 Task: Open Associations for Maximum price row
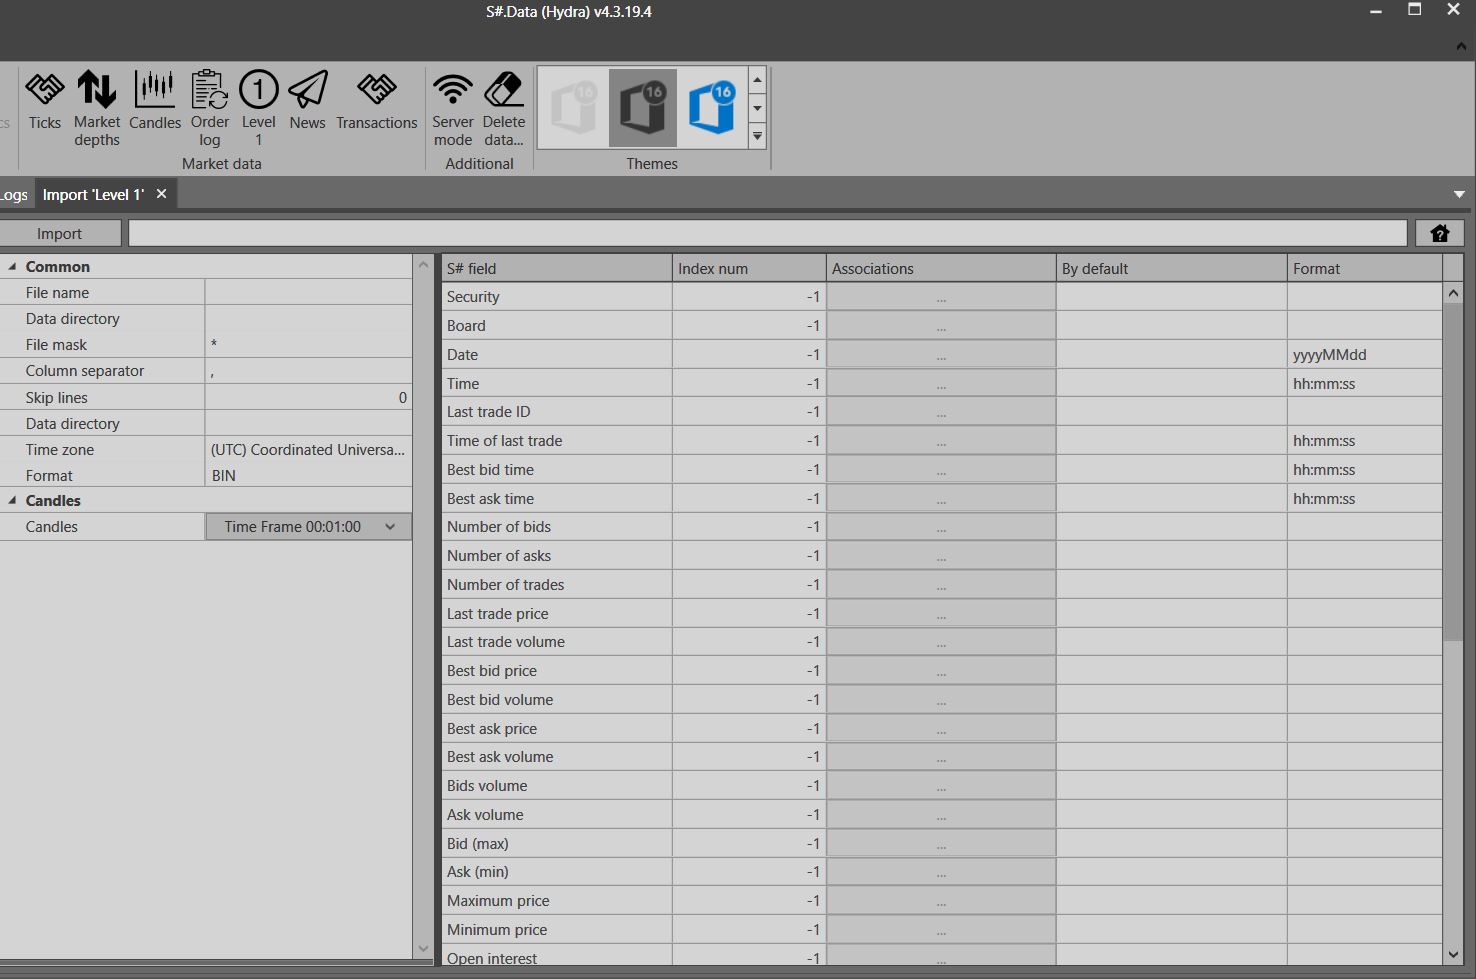click(x=941, y=901)
